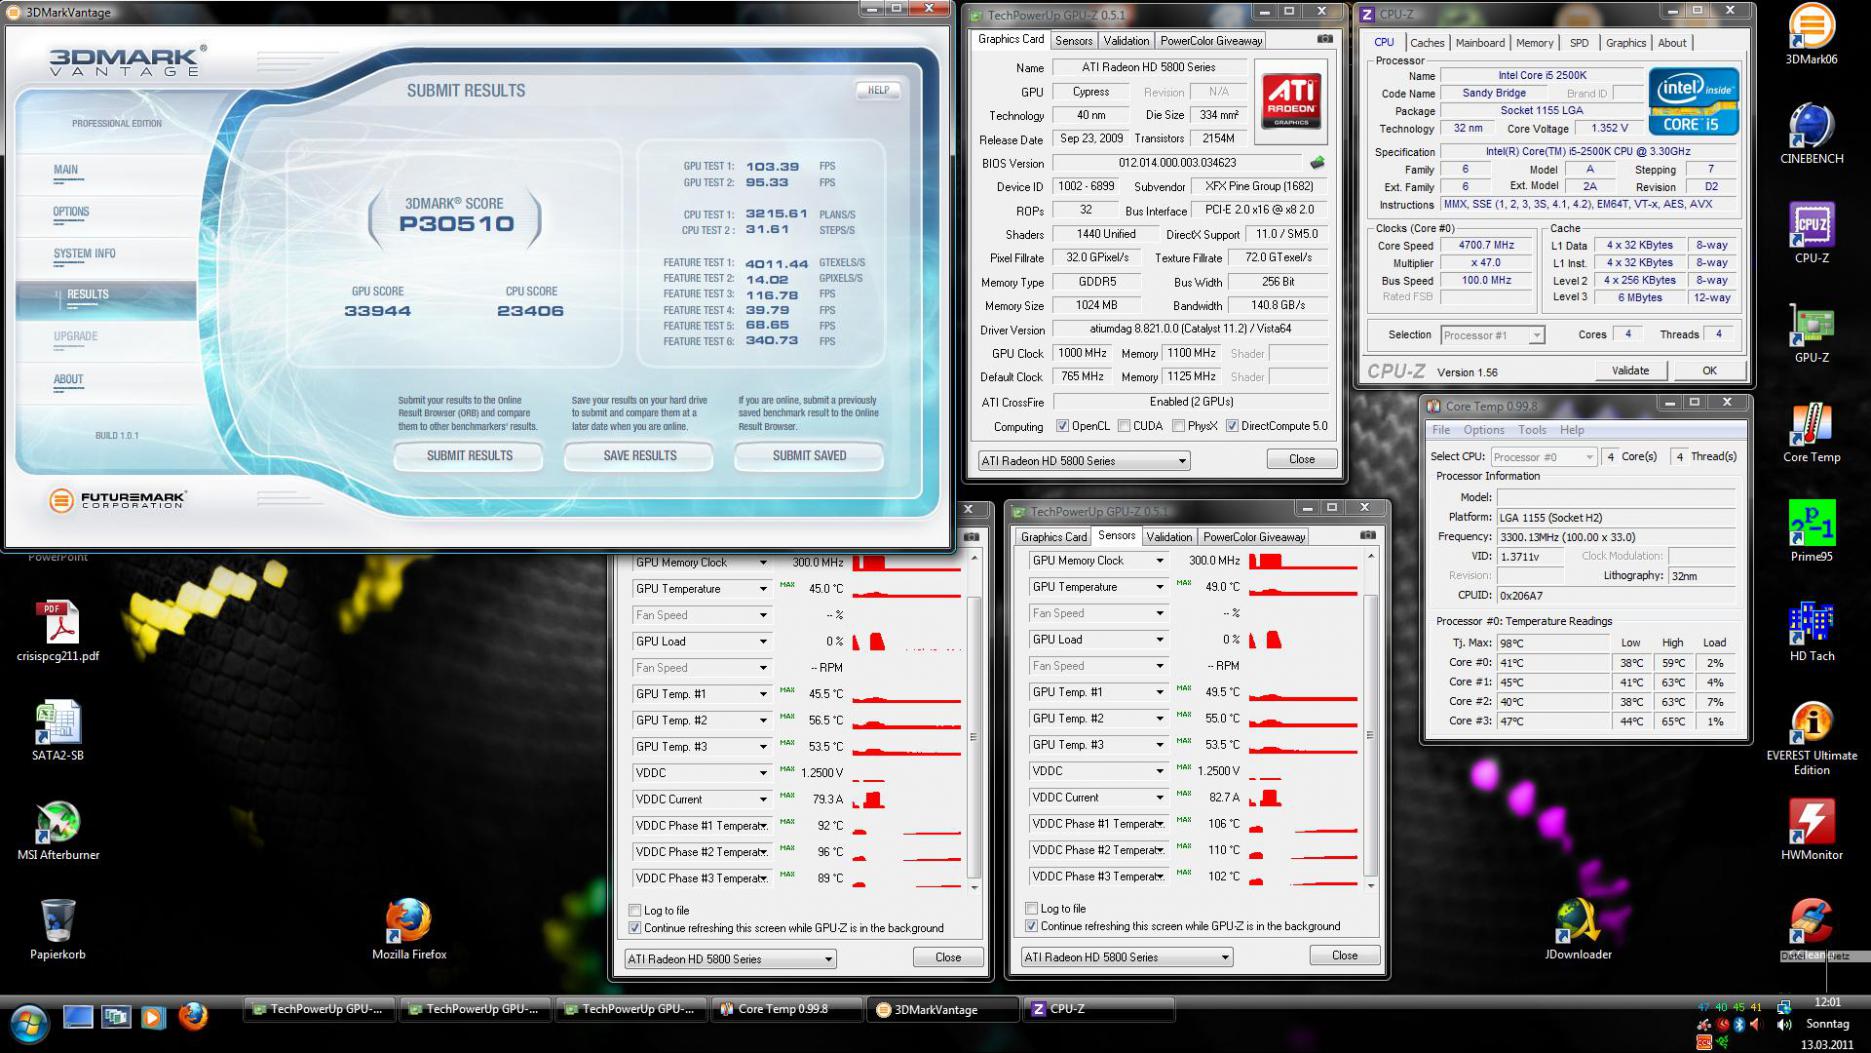Open the Processor #1 selection dropdown in CPU-Z
This screenshot has width=1871, height=1053.
coord(1492,335)
